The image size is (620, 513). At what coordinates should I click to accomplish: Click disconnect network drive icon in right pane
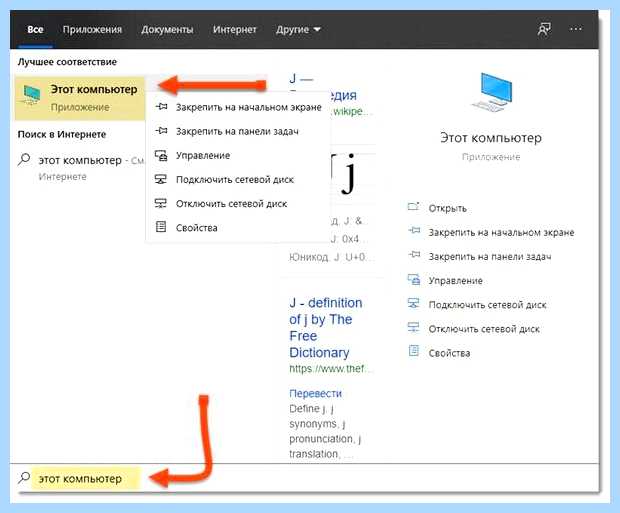pos(414,327)
